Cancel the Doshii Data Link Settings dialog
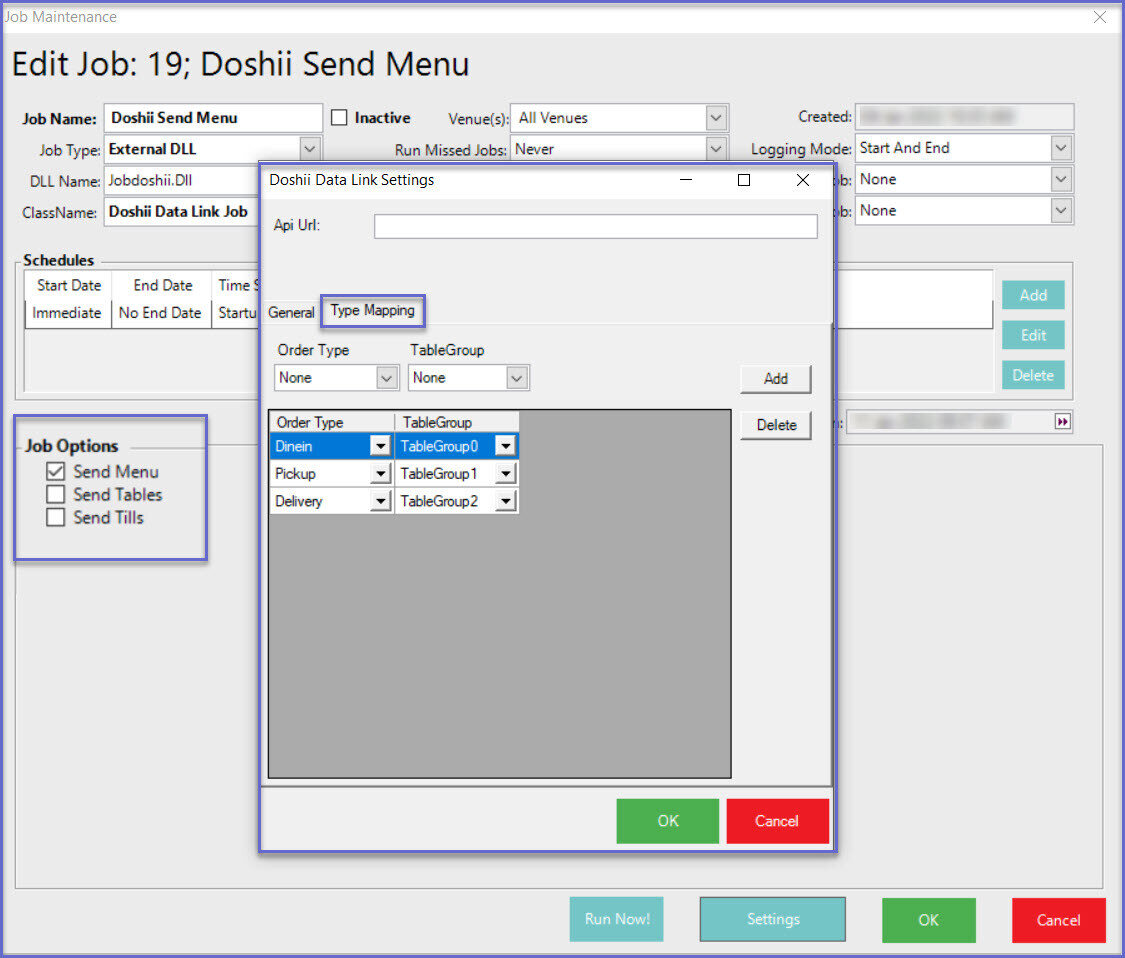Image resolution: width=1125 pixels, height=958 pixels. [x=777, y=821]
